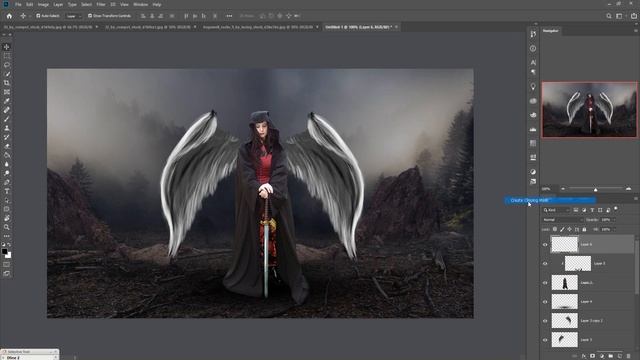Select the Pen tool
This screenshot has width=640, height=360.
(x=7, y=182)
